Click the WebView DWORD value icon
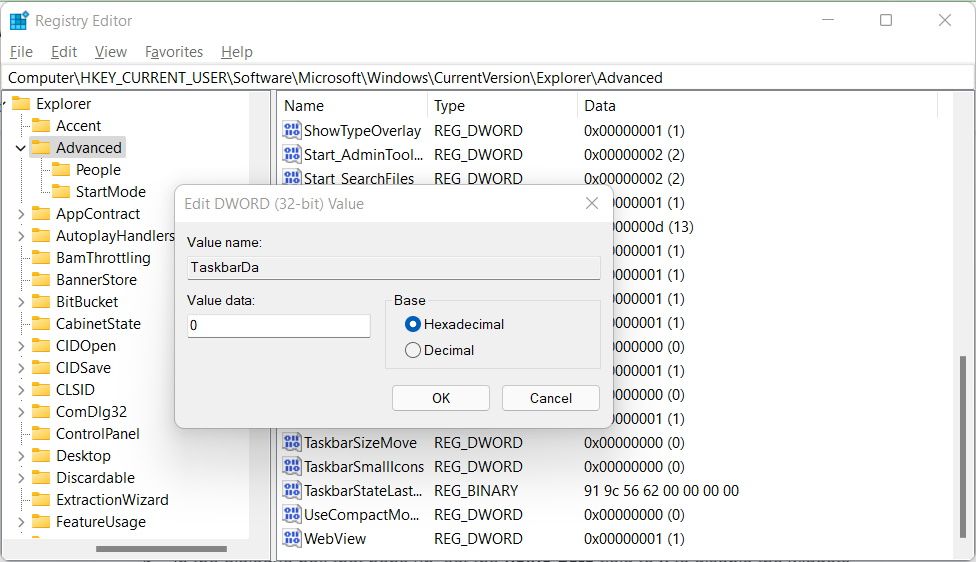The height and width of the screenshot is (562, 976). point(292,539)
